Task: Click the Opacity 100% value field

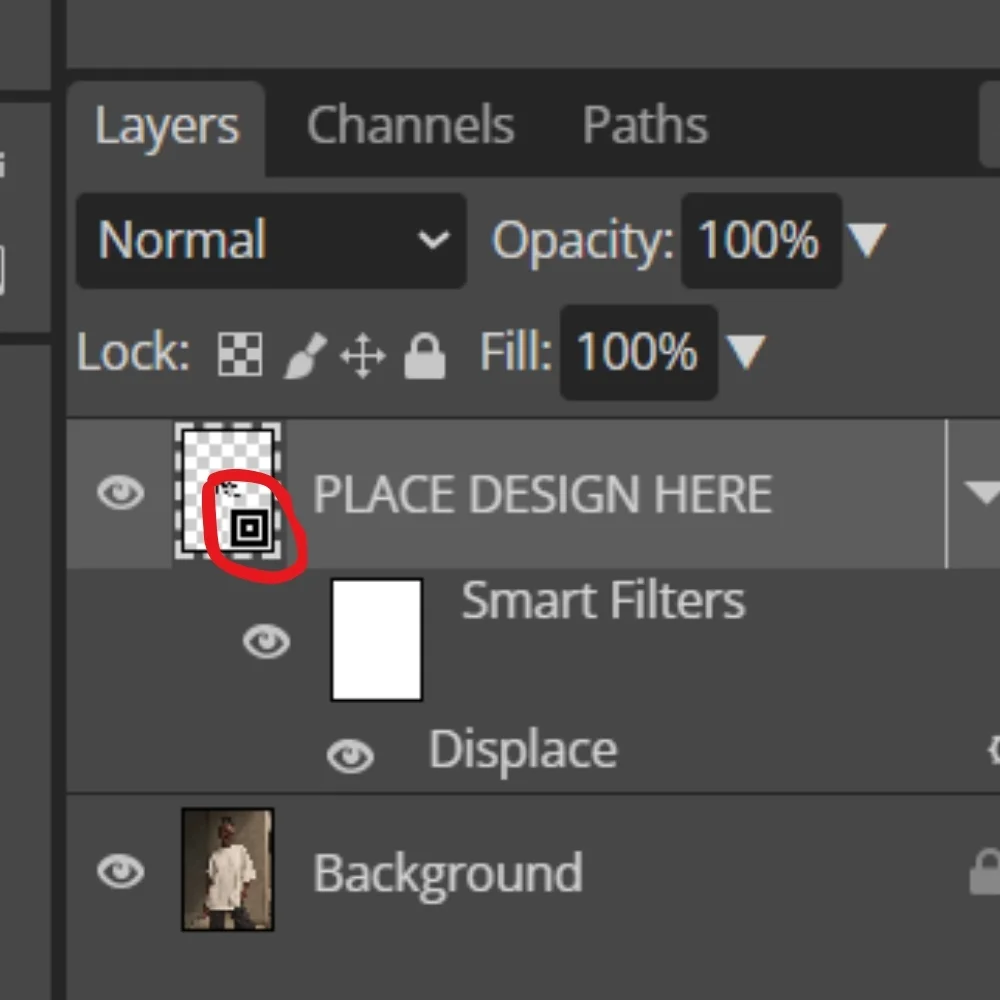Action: coord(760,240)
